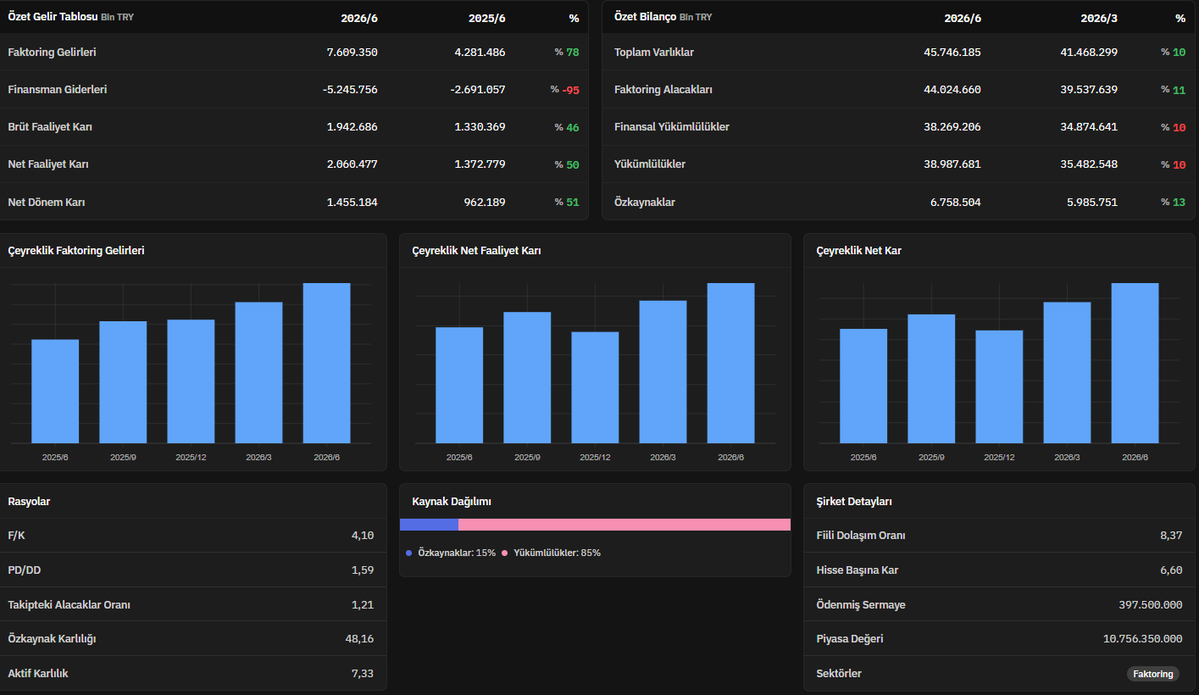
Task: Click the Özet Bilanço title
Action: 645,17
